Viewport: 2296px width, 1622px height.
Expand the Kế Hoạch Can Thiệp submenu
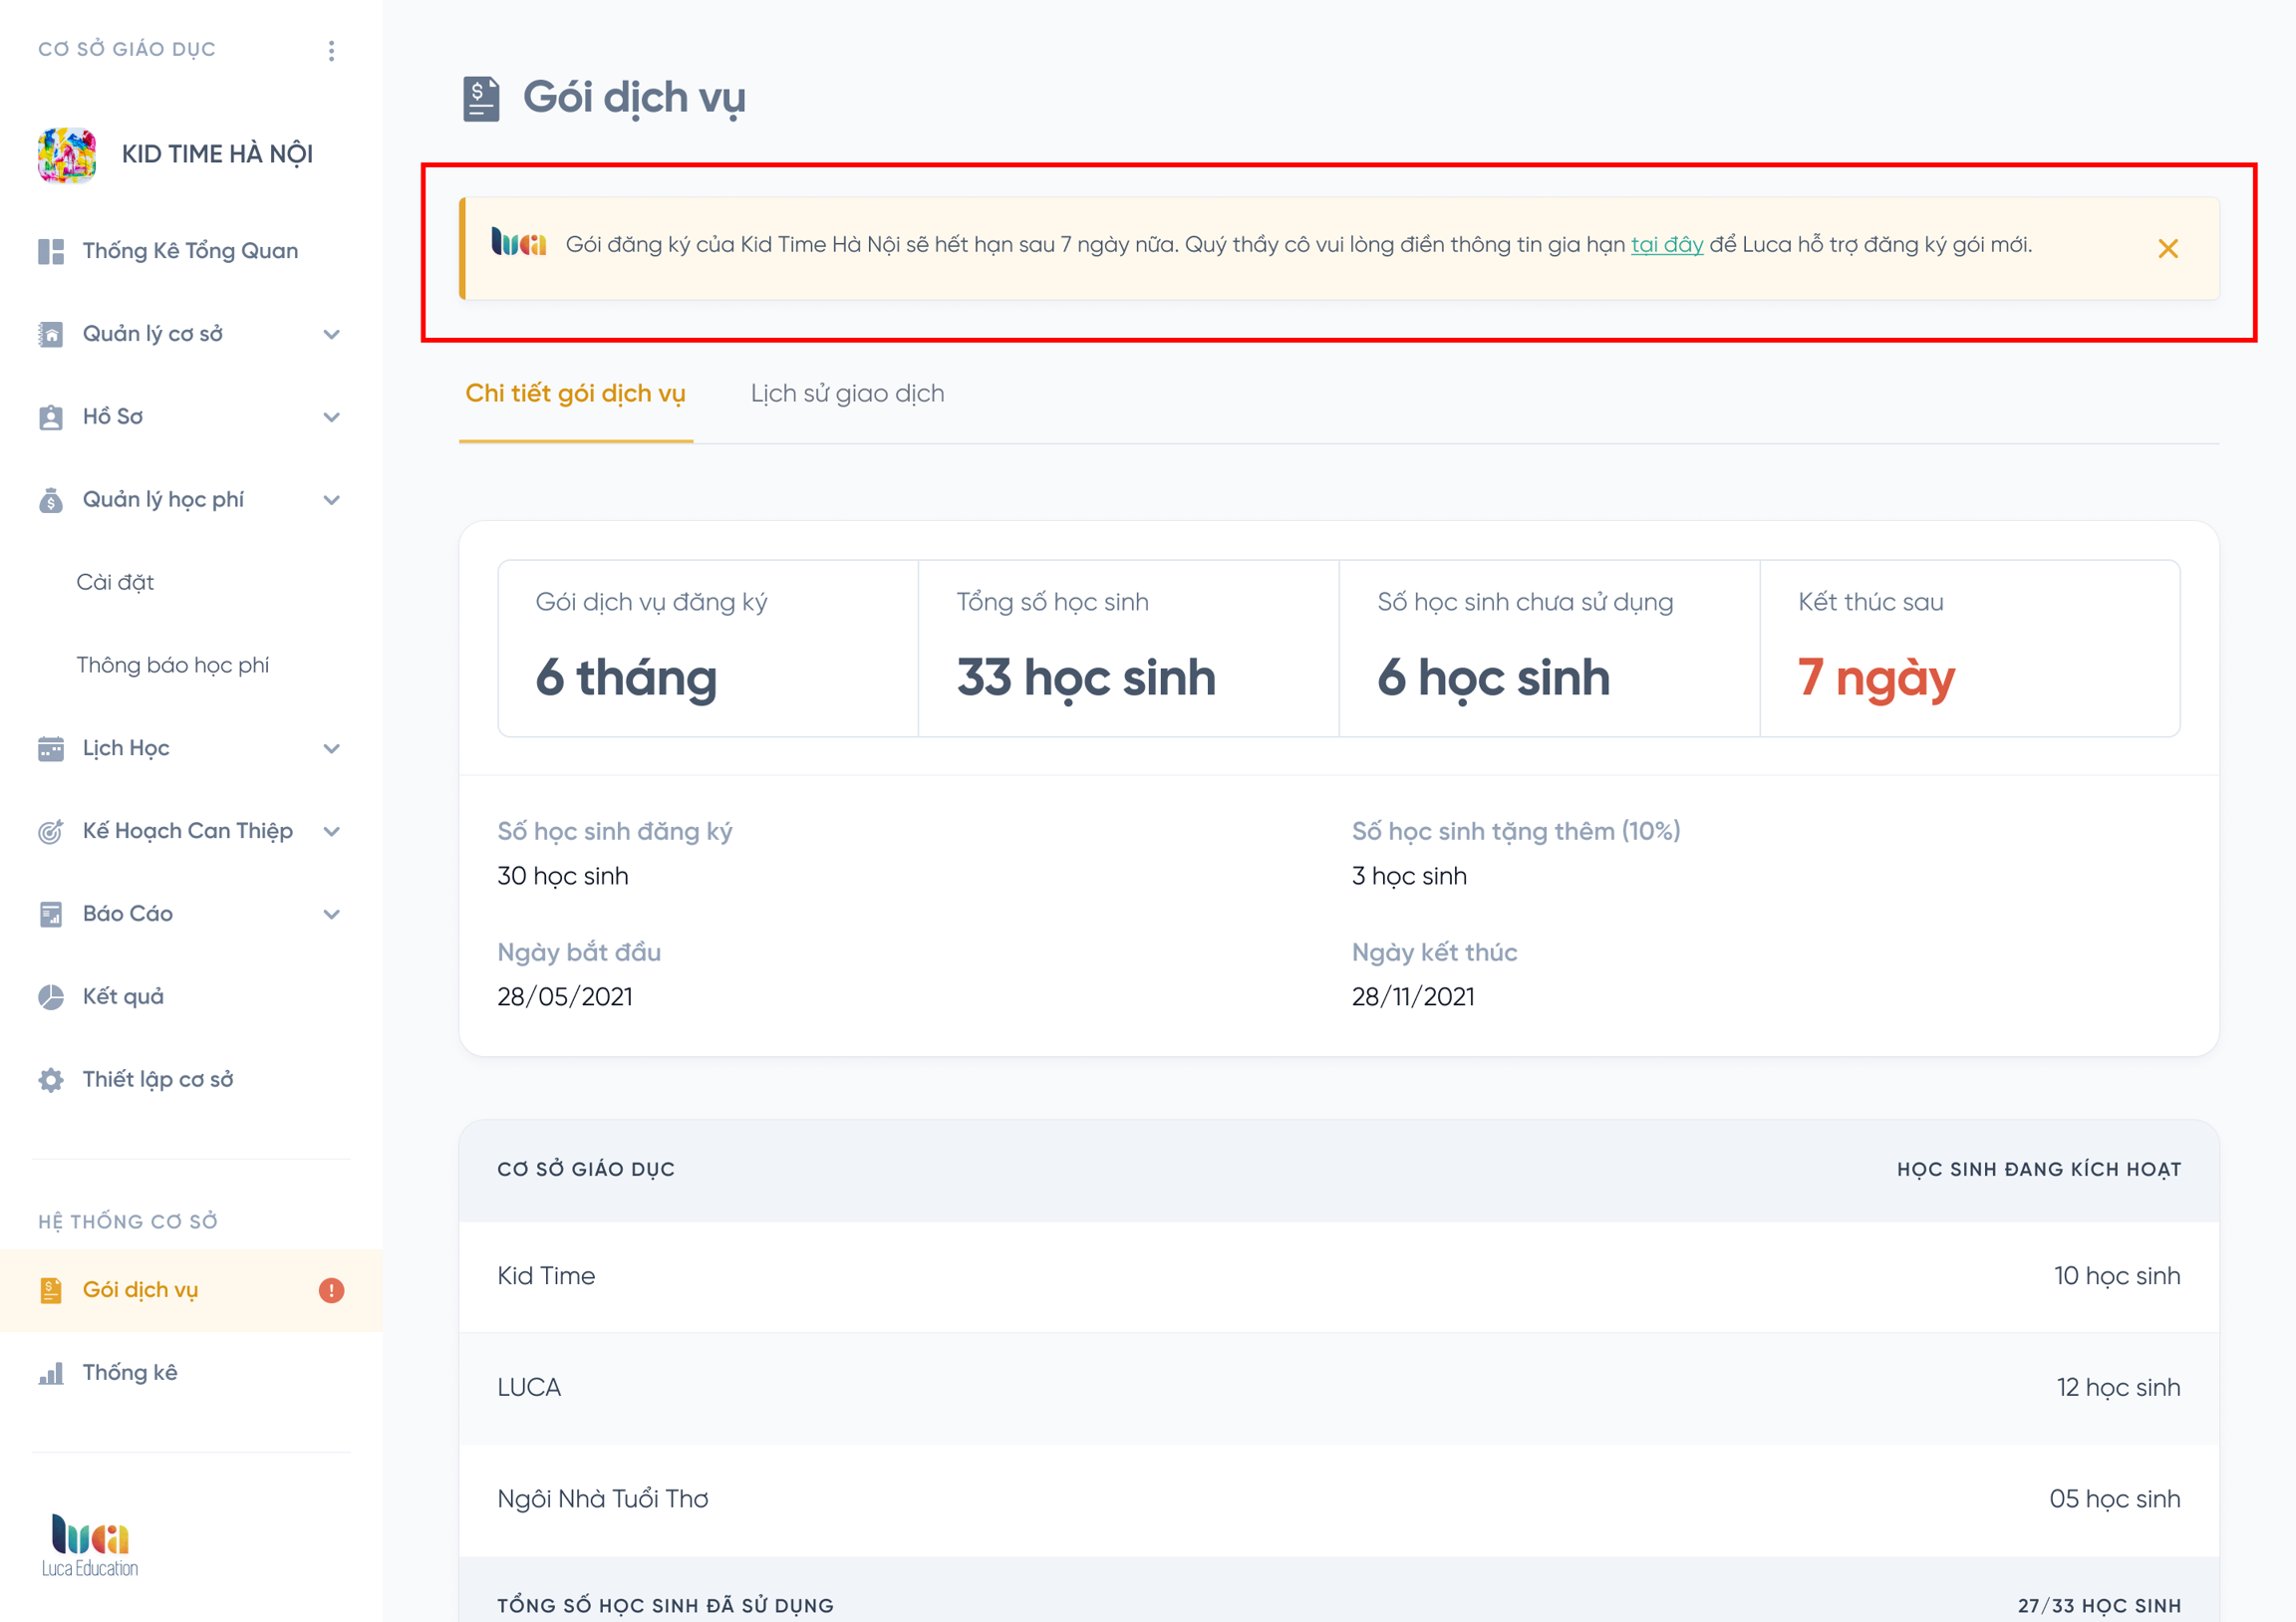click(x=332, y=832)
